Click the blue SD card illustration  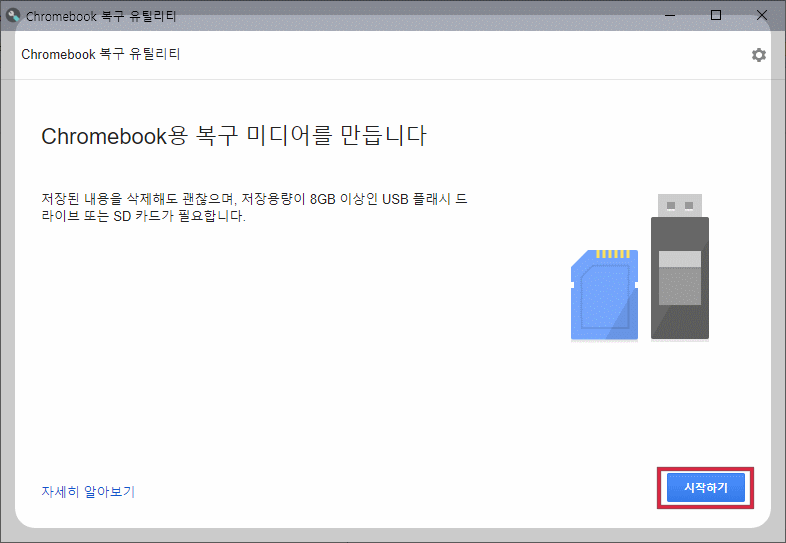pos(605,295)
